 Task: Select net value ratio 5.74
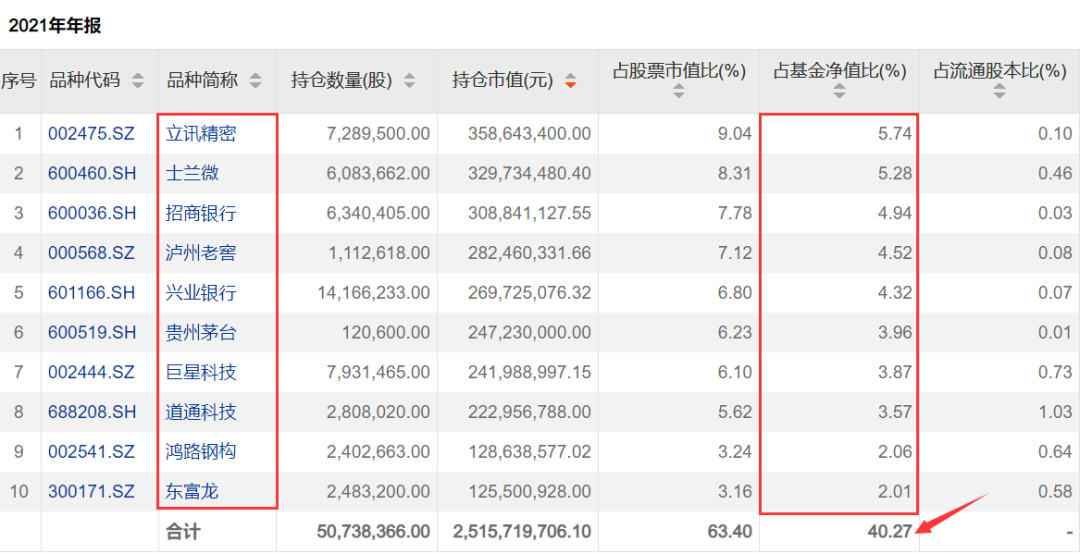click(x=895, y=134)
